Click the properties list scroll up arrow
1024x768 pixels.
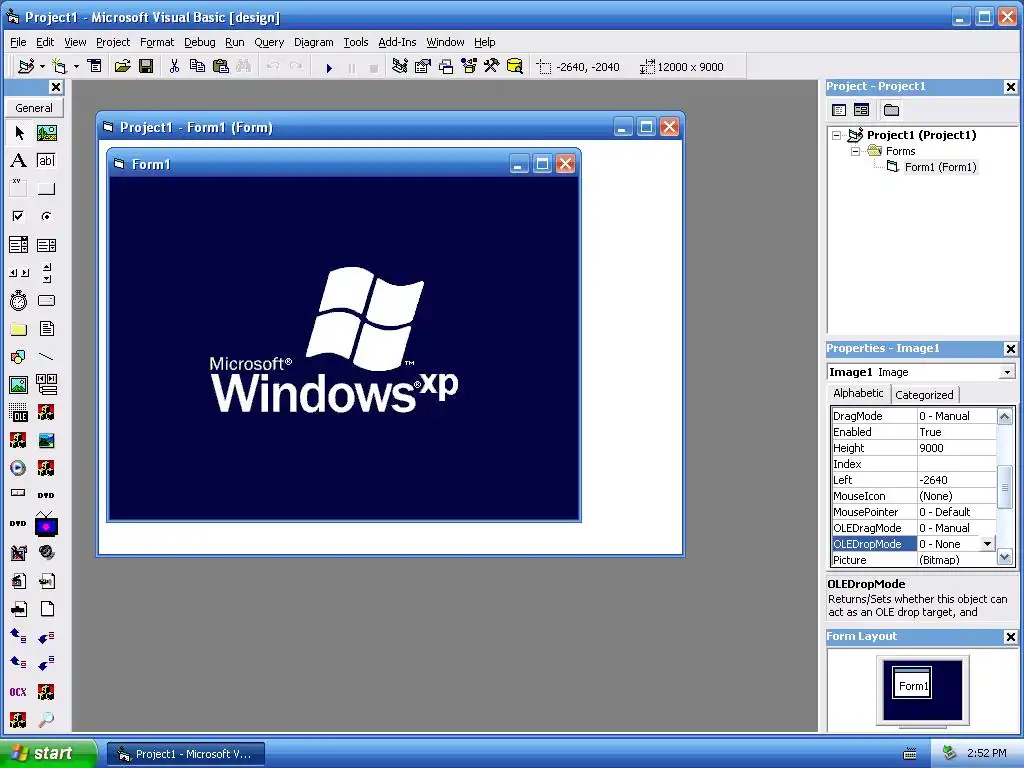[1005, 416]
